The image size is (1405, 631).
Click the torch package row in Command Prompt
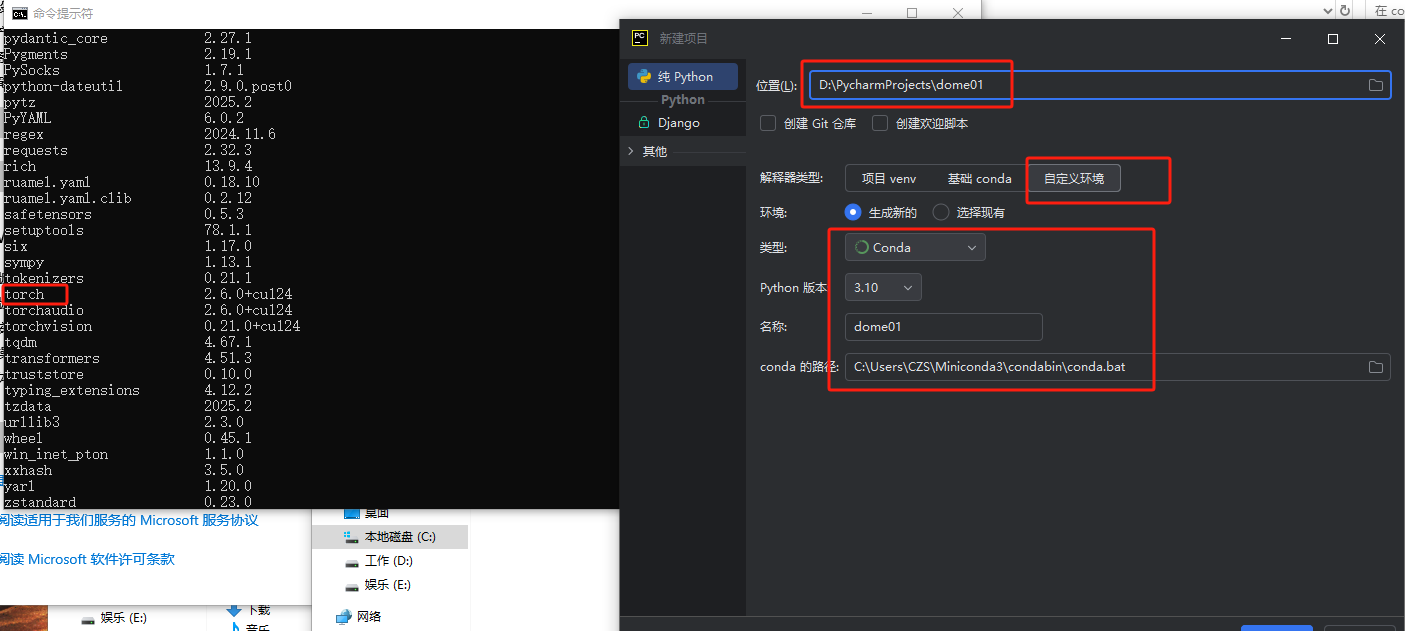point(148,295)
